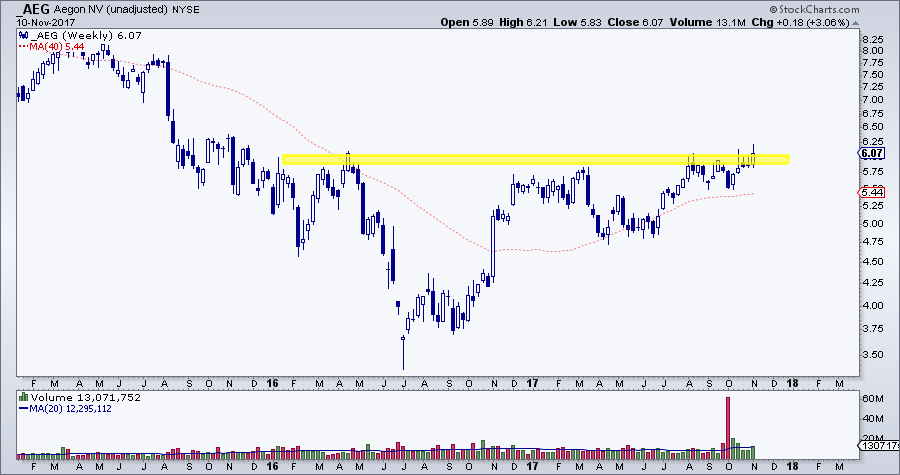The height and width of the screenshot is (475, 900).
Task: Click the red 5.44 moving average tag
Action: (x=871, y=192)
